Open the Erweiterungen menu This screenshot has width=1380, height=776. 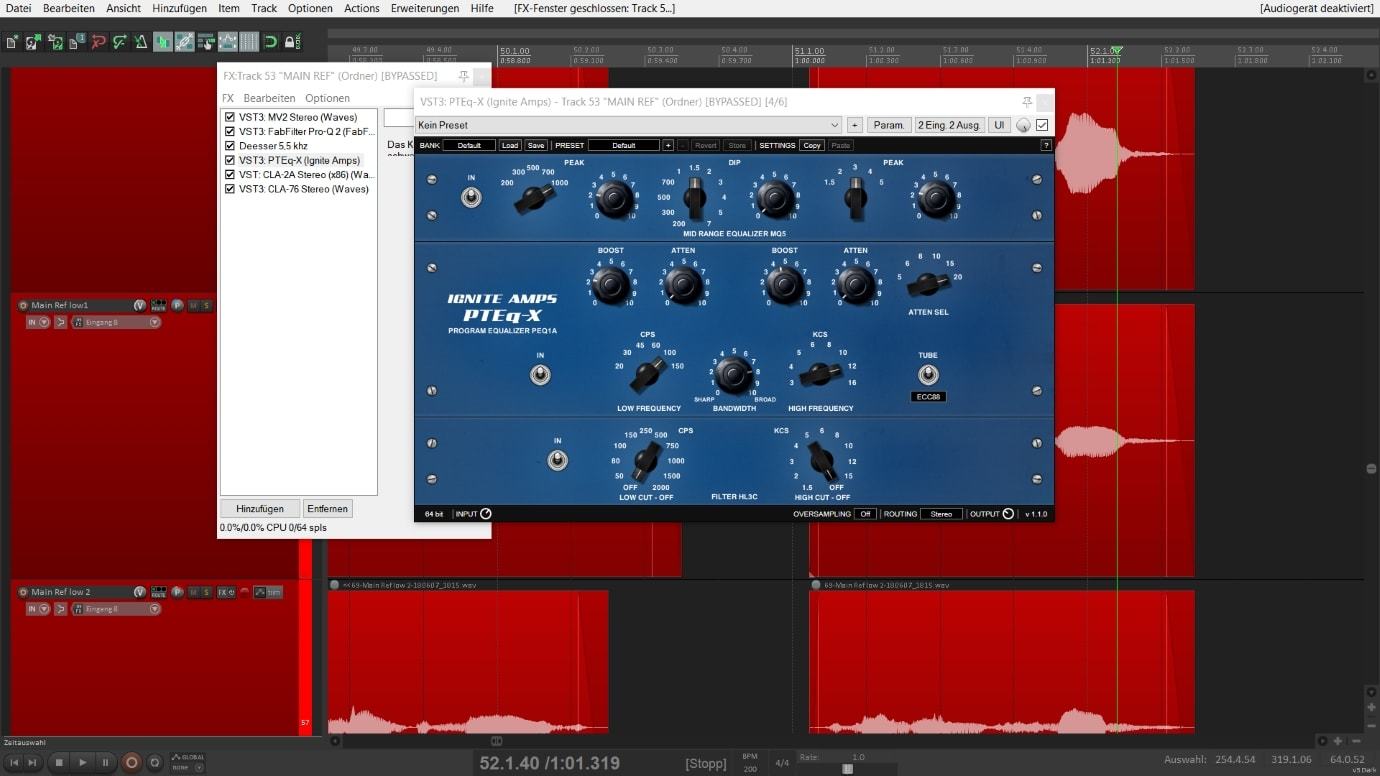(x=426, y=8)
